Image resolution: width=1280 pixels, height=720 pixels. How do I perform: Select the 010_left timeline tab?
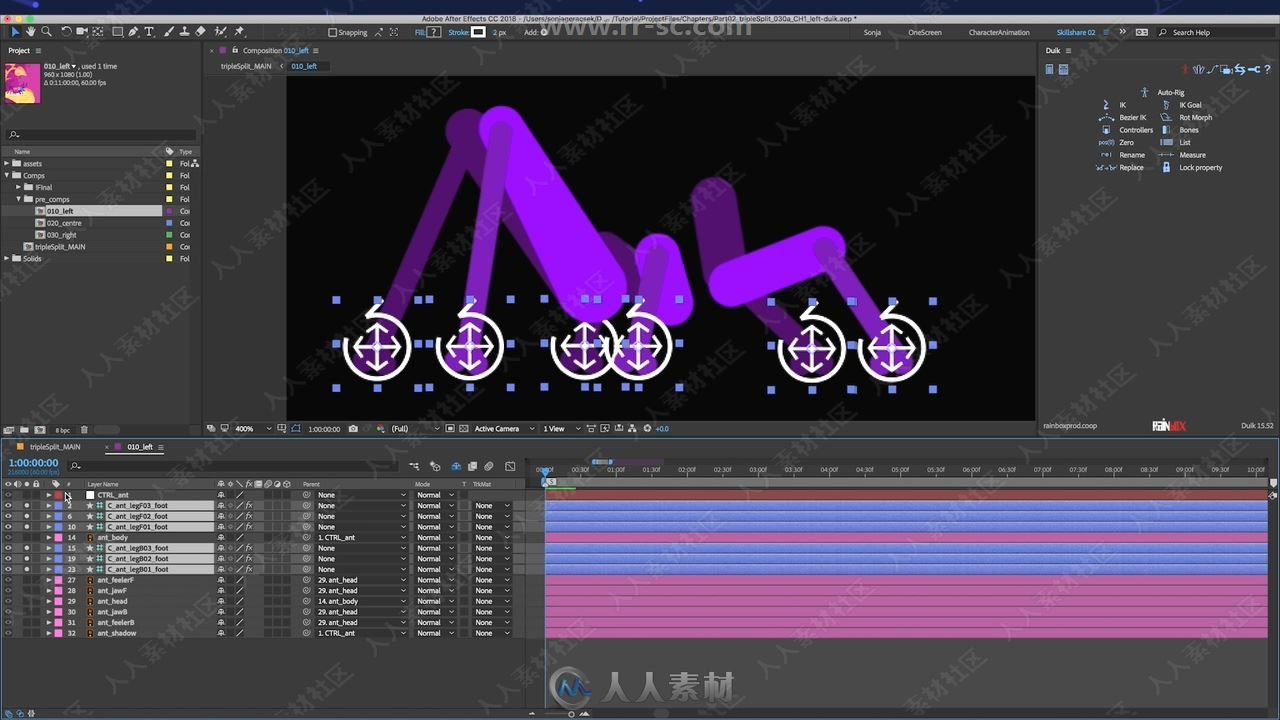point(139,447)
